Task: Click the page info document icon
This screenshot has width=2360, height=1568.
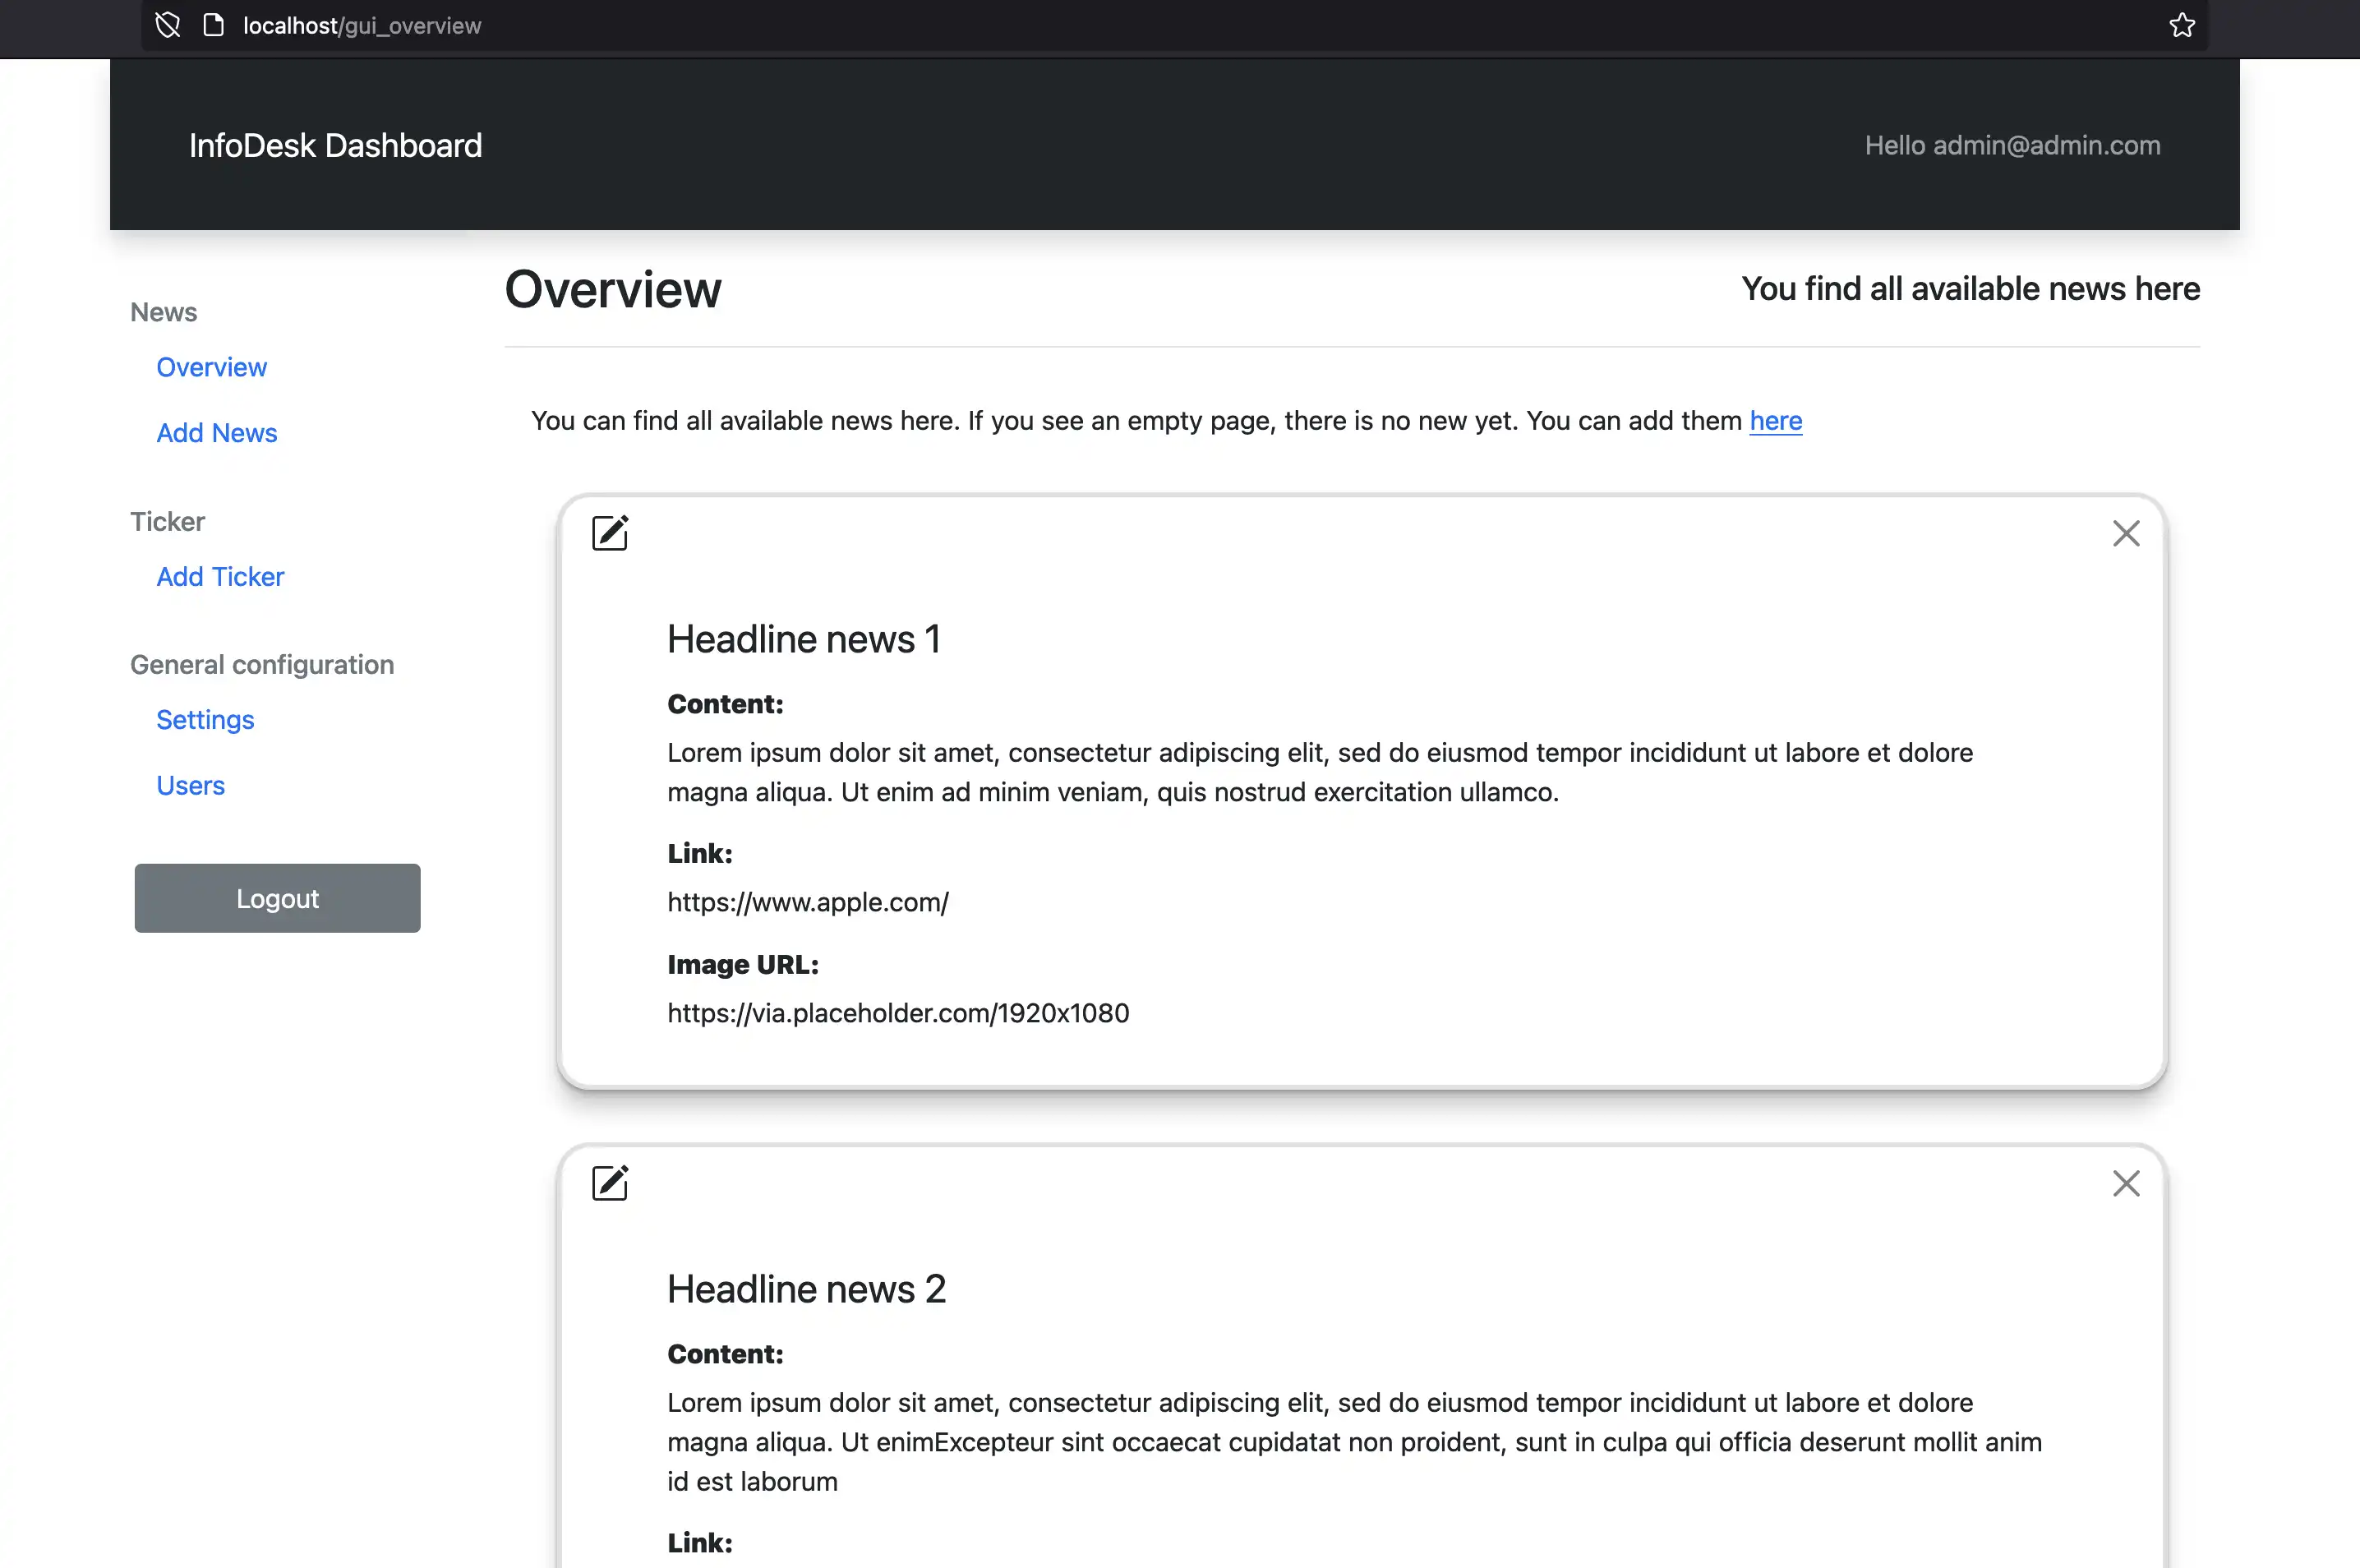Action: click(x=213, y=25)
